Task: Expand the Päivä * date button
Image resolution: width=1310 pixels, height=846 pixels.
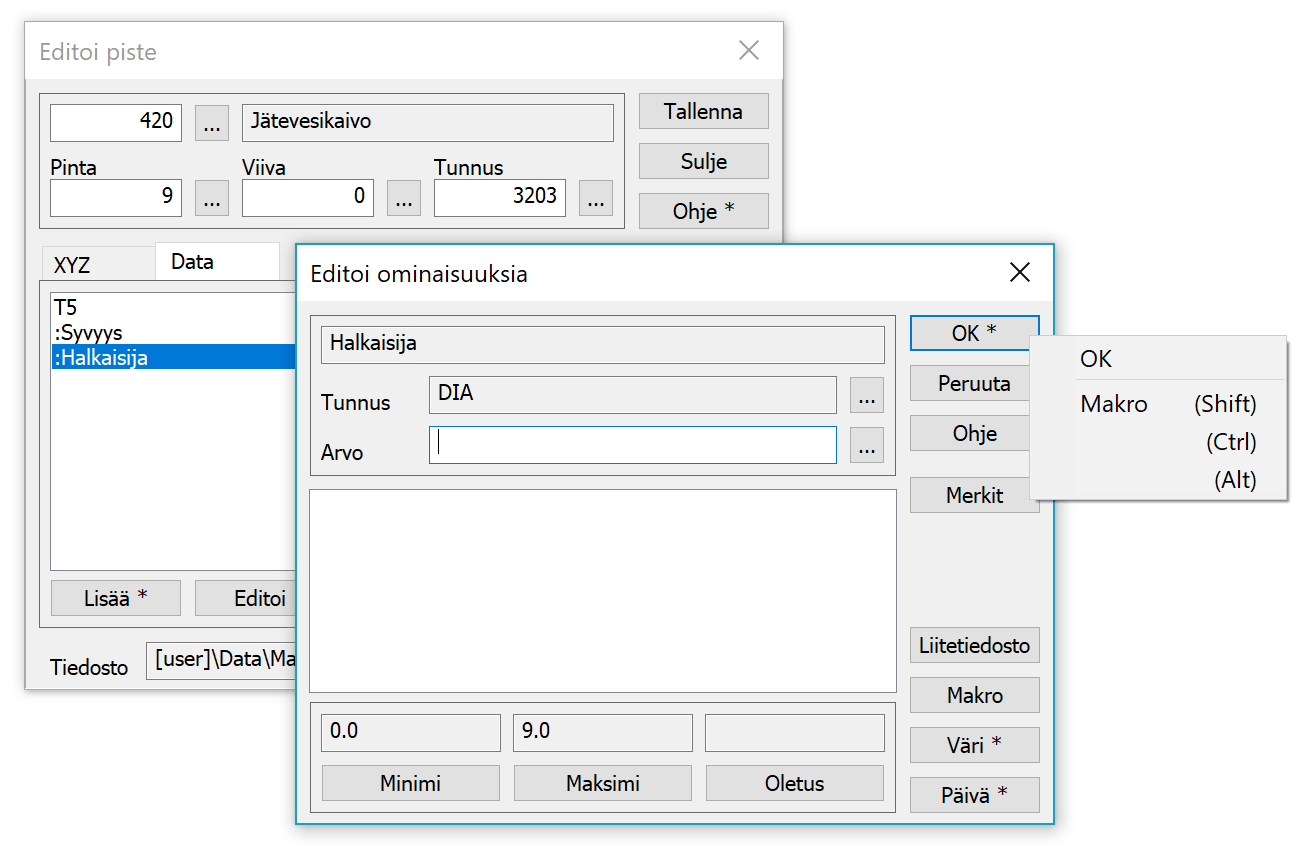Action: coord(974,795)
